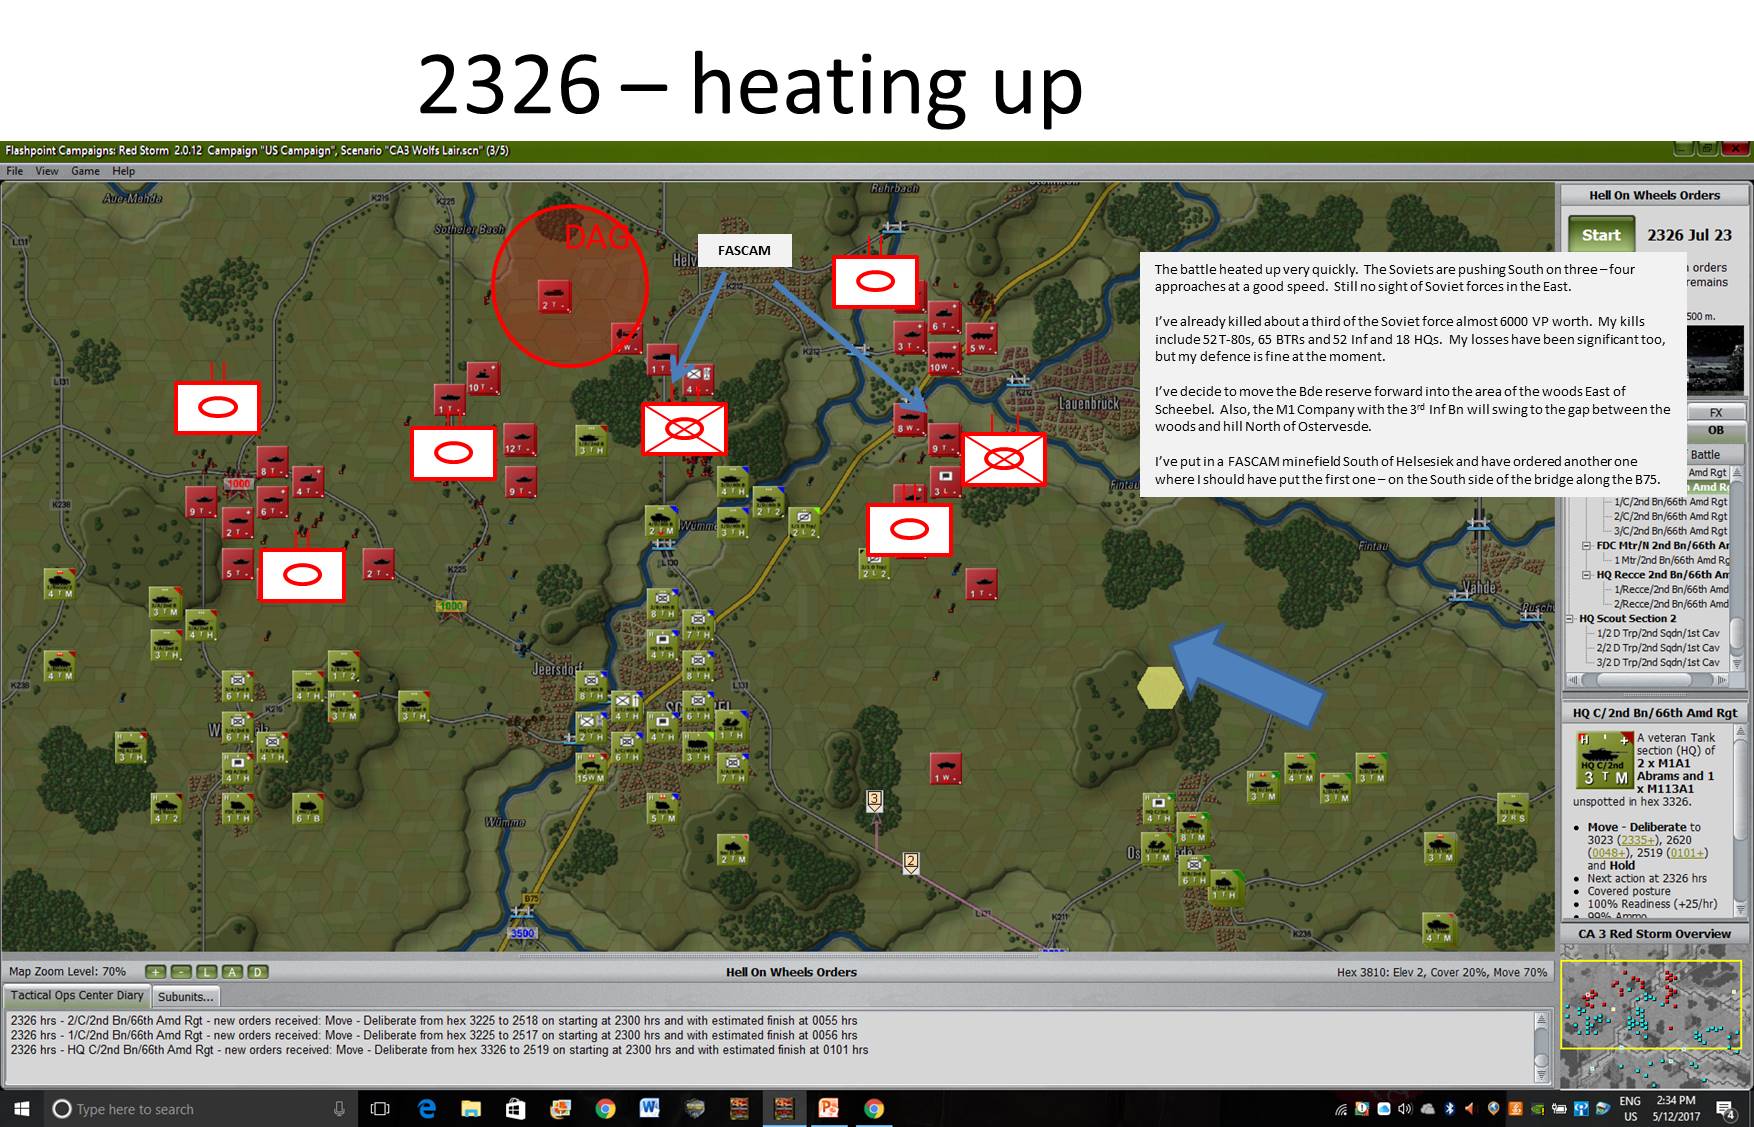Collapse the HQ Scout Section 2 node
This screenshot has width=1754, height=1127.
[1570, 619]
